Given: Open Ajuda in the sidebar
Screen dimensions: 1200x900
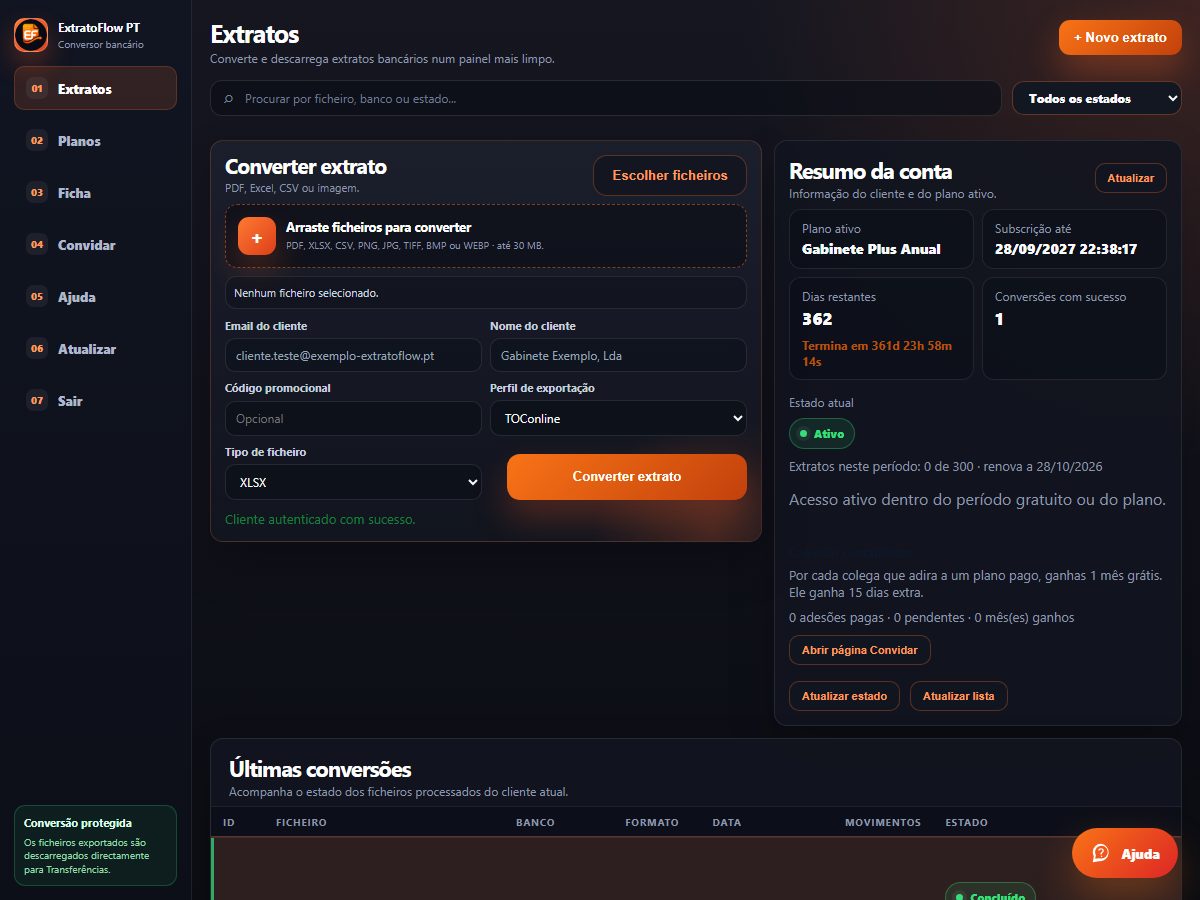Looking at the screenshot, I should pos(95,297).
